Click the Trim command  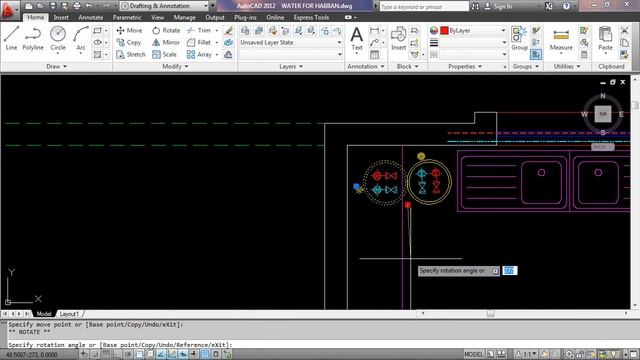point(199,31)
